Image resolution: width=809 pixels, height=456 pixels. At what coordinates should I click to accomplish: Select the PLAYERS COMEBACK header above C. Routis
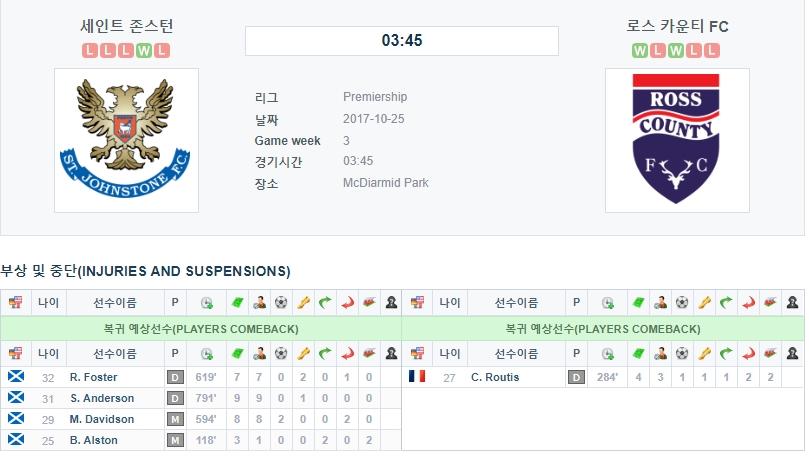tap(603, 329)
